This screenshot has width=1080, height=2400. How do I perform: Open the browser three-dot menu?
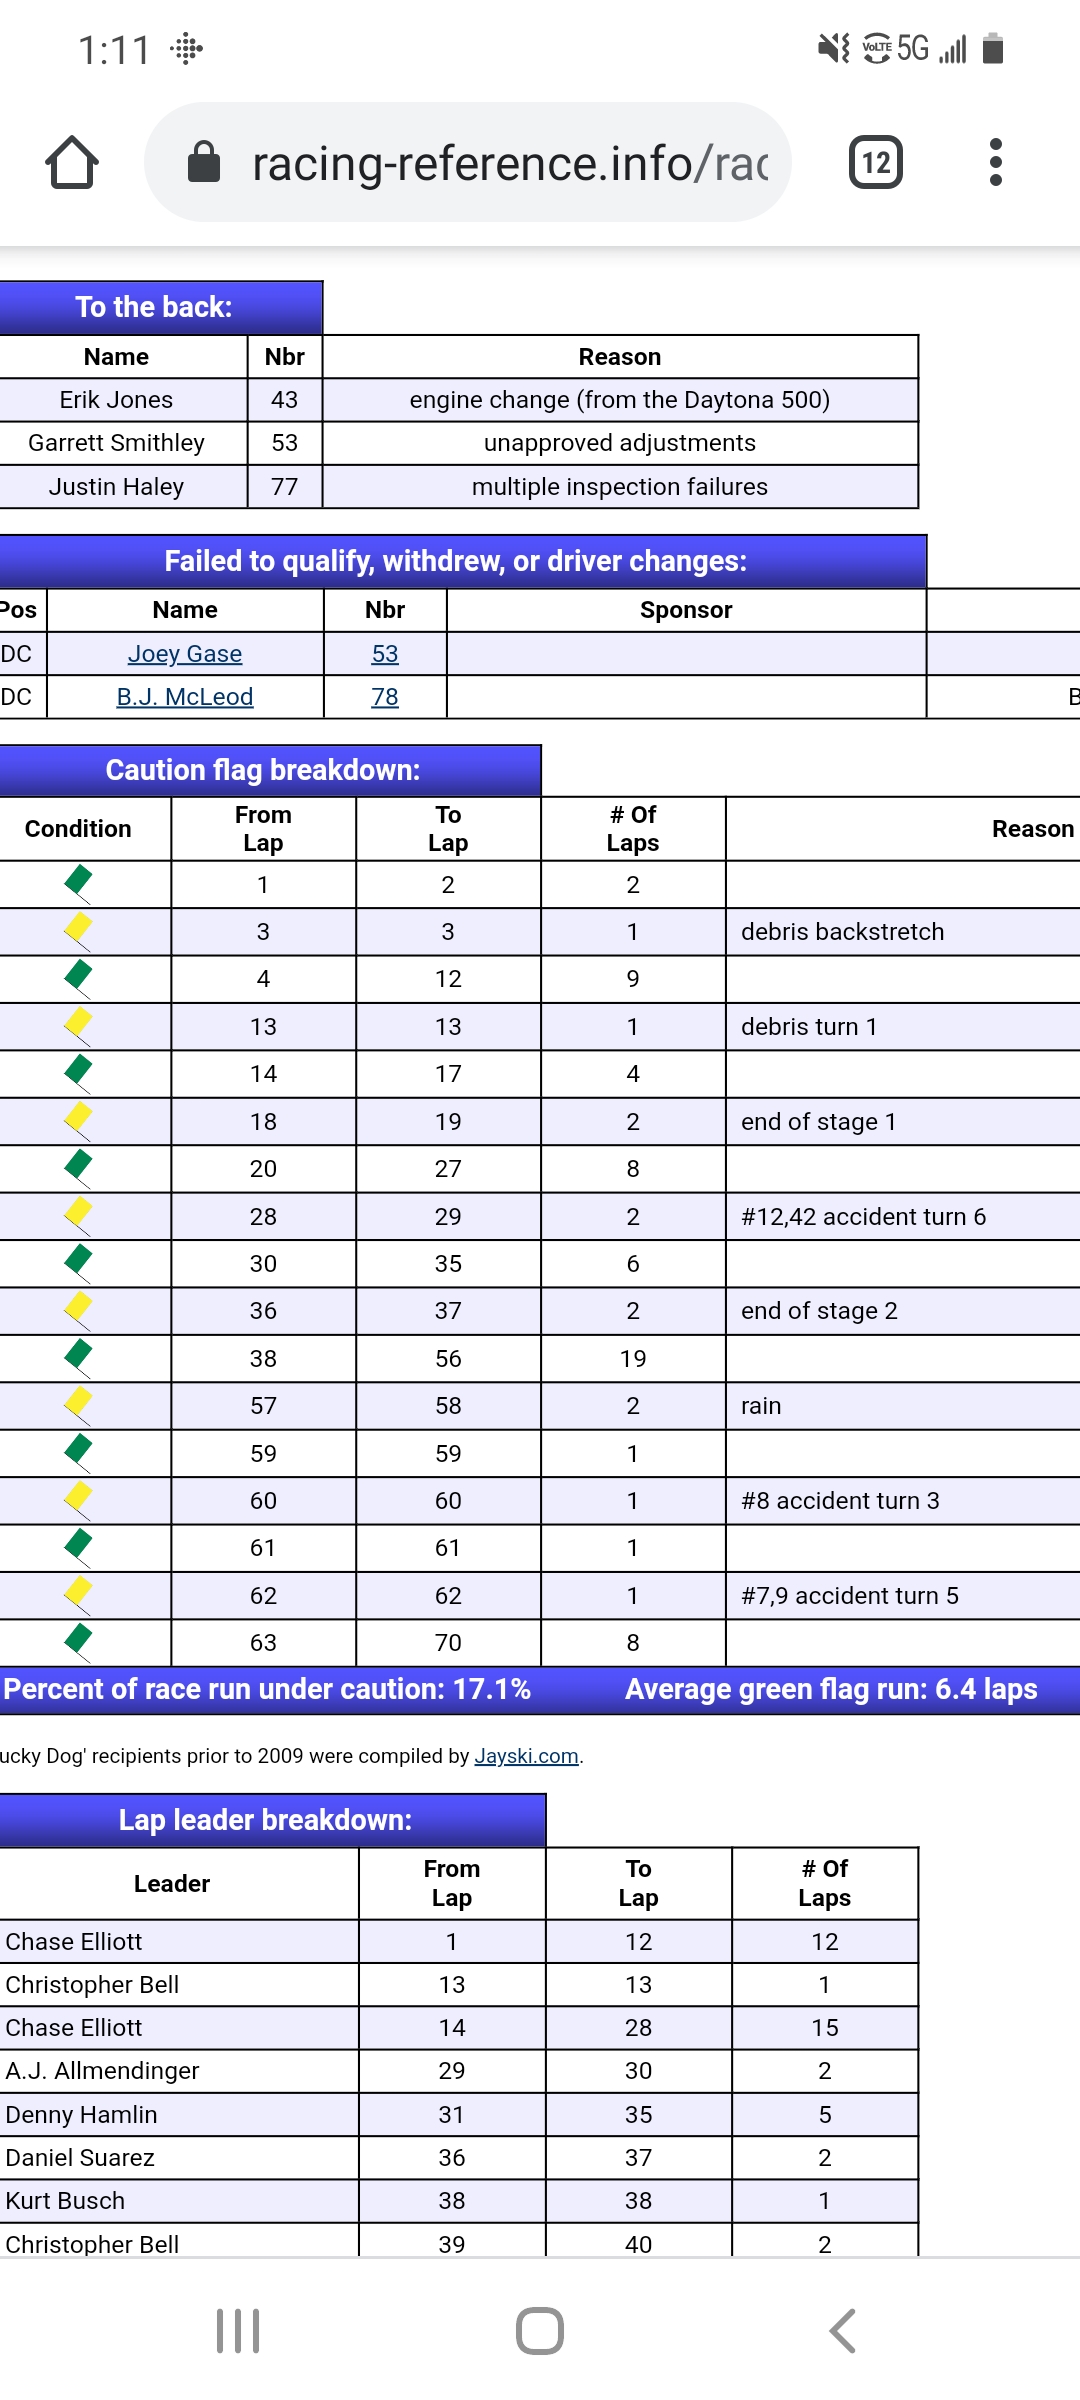point(995,162)
